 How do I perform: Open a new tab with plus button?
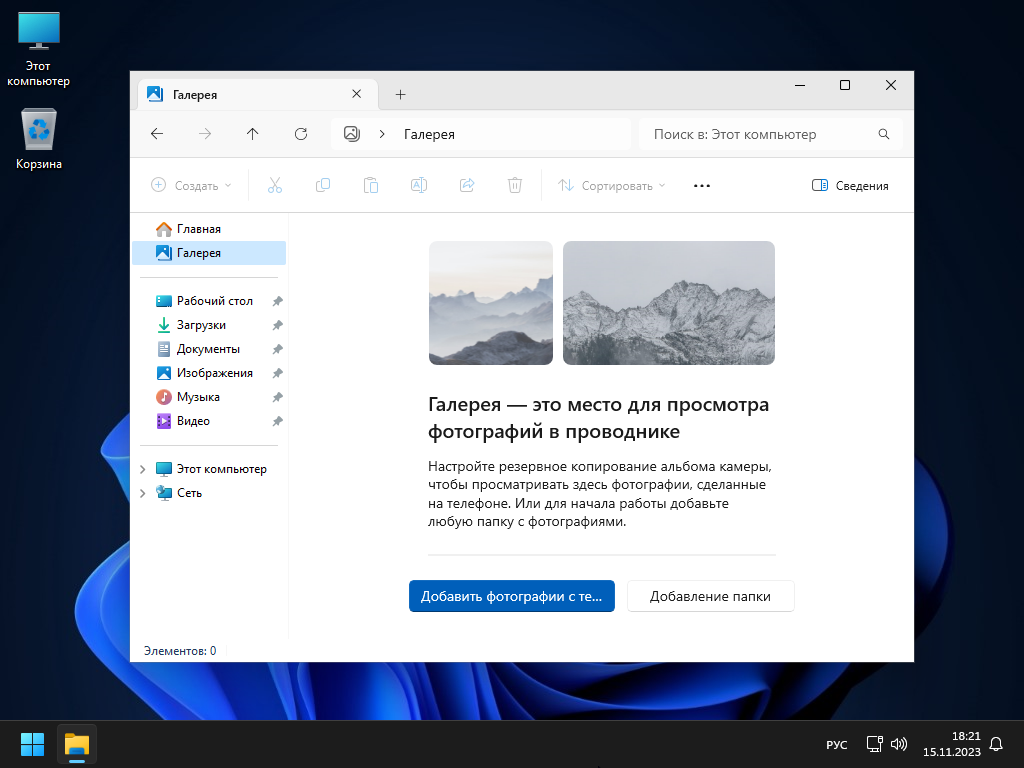coord(400,94)
